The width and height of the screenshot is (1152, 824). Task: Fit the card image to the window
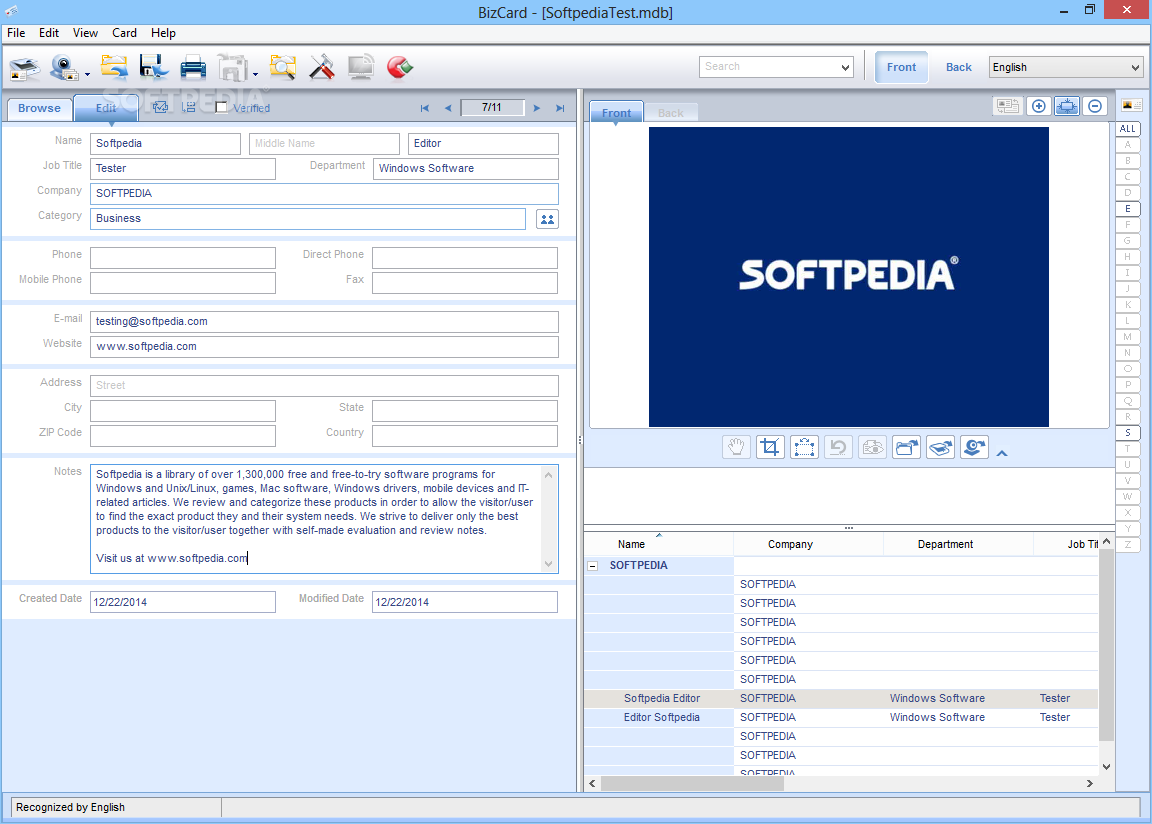[x=1067, y=106]
